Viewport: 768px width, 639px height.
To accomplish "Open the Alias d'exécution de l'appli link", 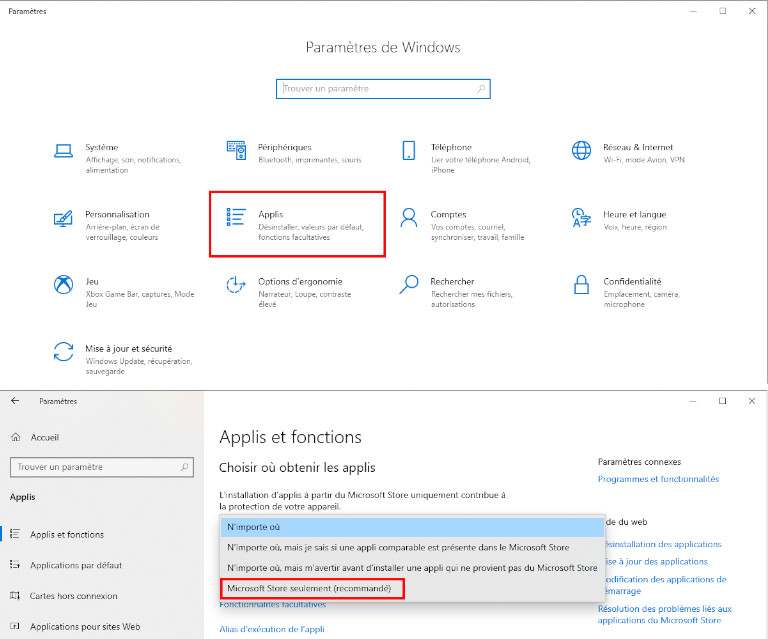I will 272,629.
